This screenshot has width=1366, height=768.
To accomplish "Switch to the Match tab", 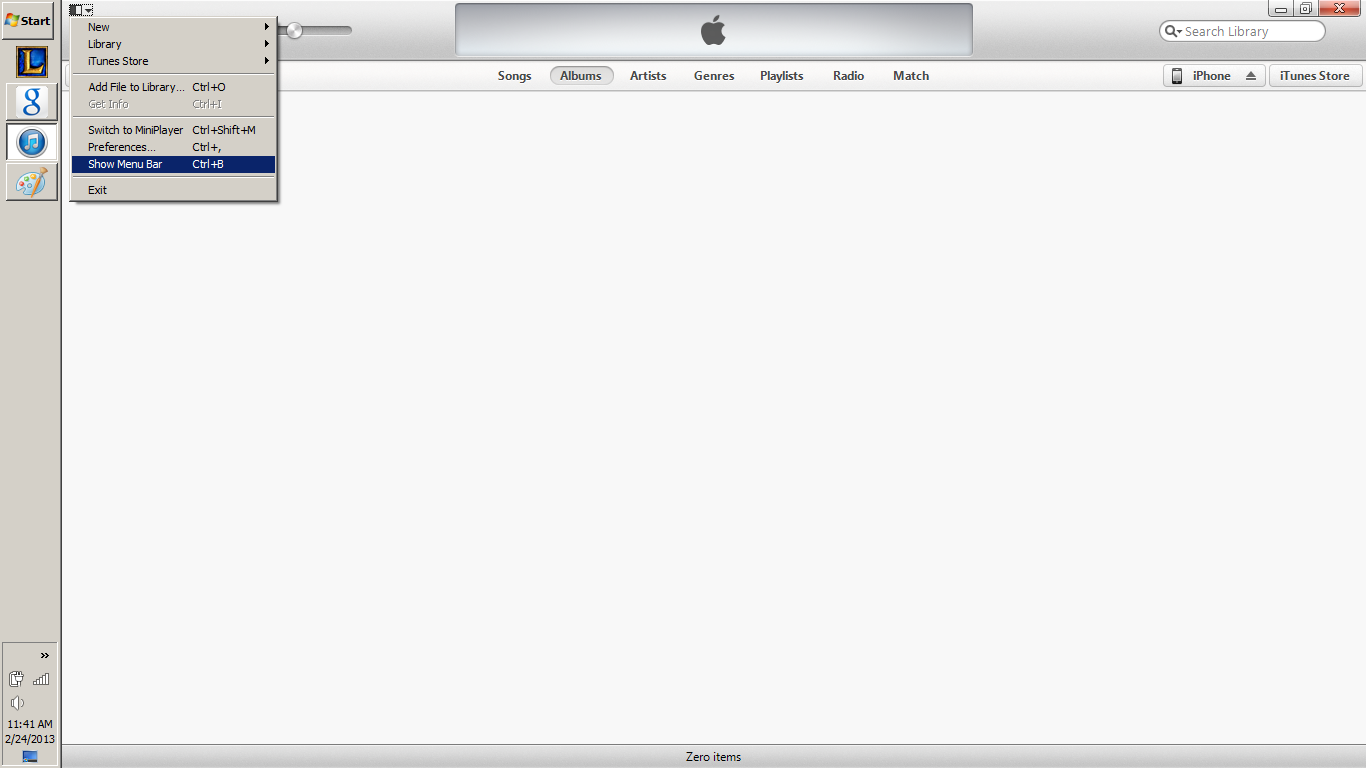I will pyautogui.click(x=911, y=76).
